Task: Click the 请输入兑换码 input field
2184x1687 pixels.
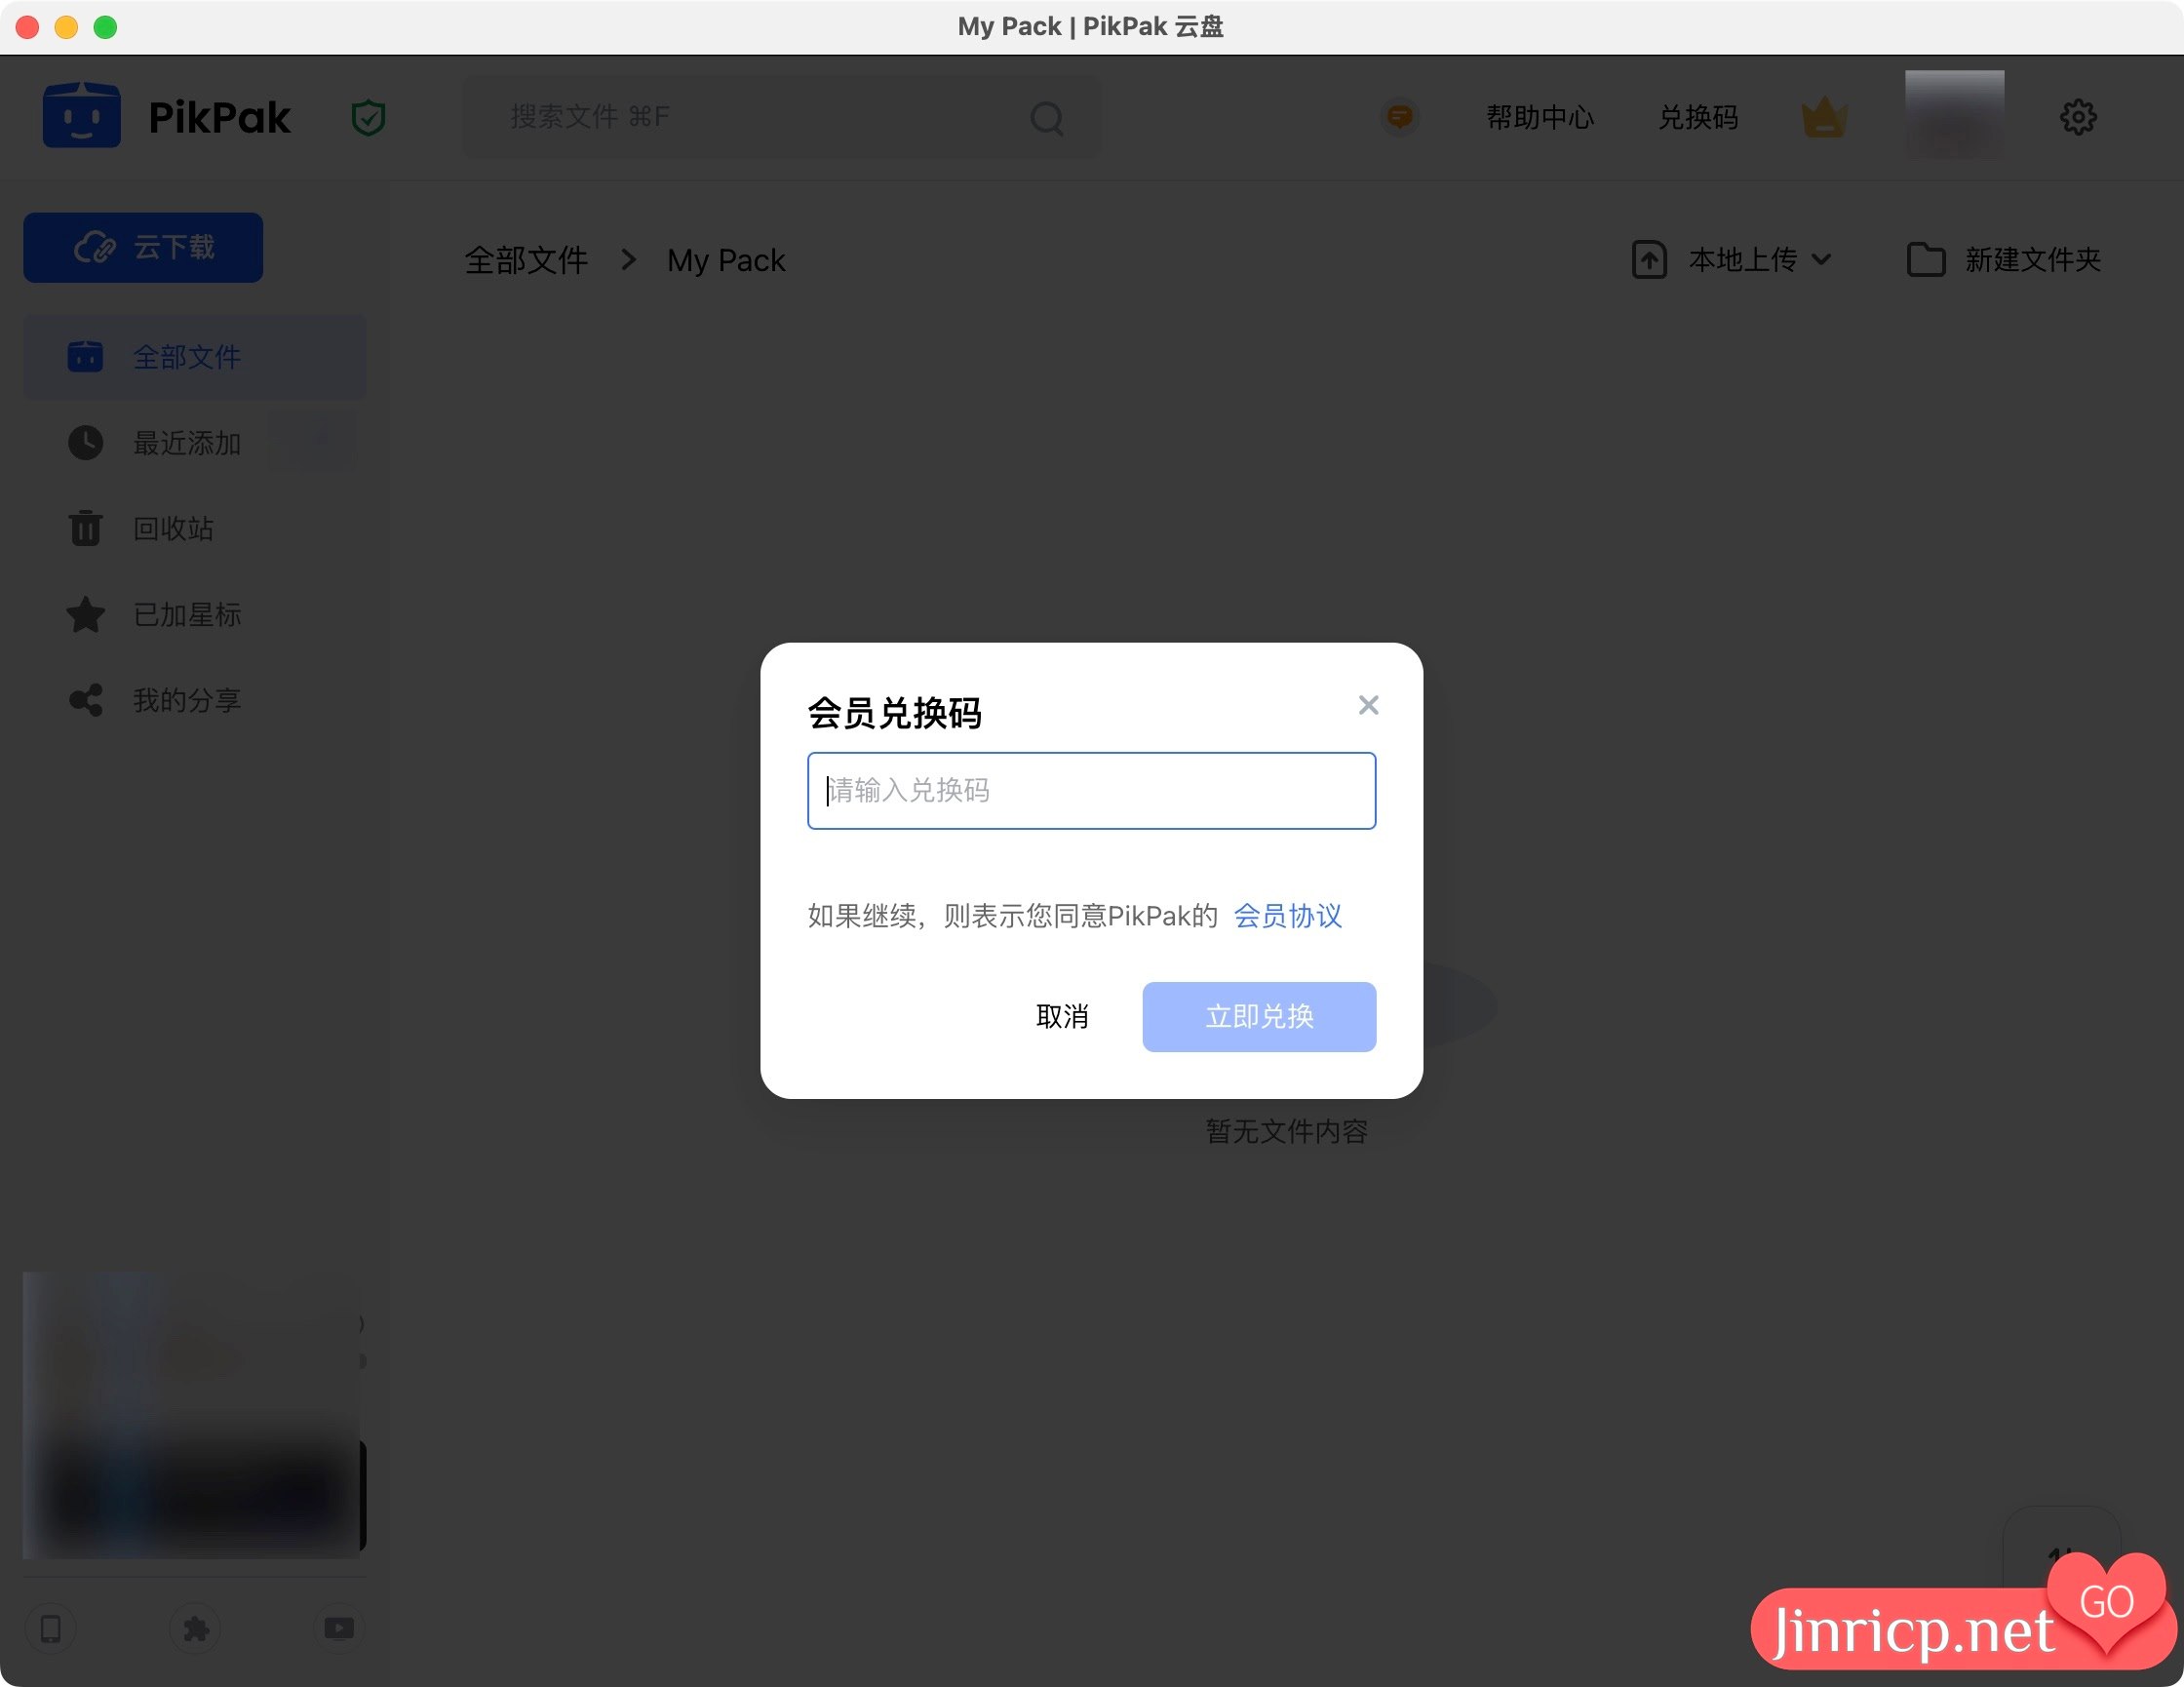Action: [x=1091, y=790]
